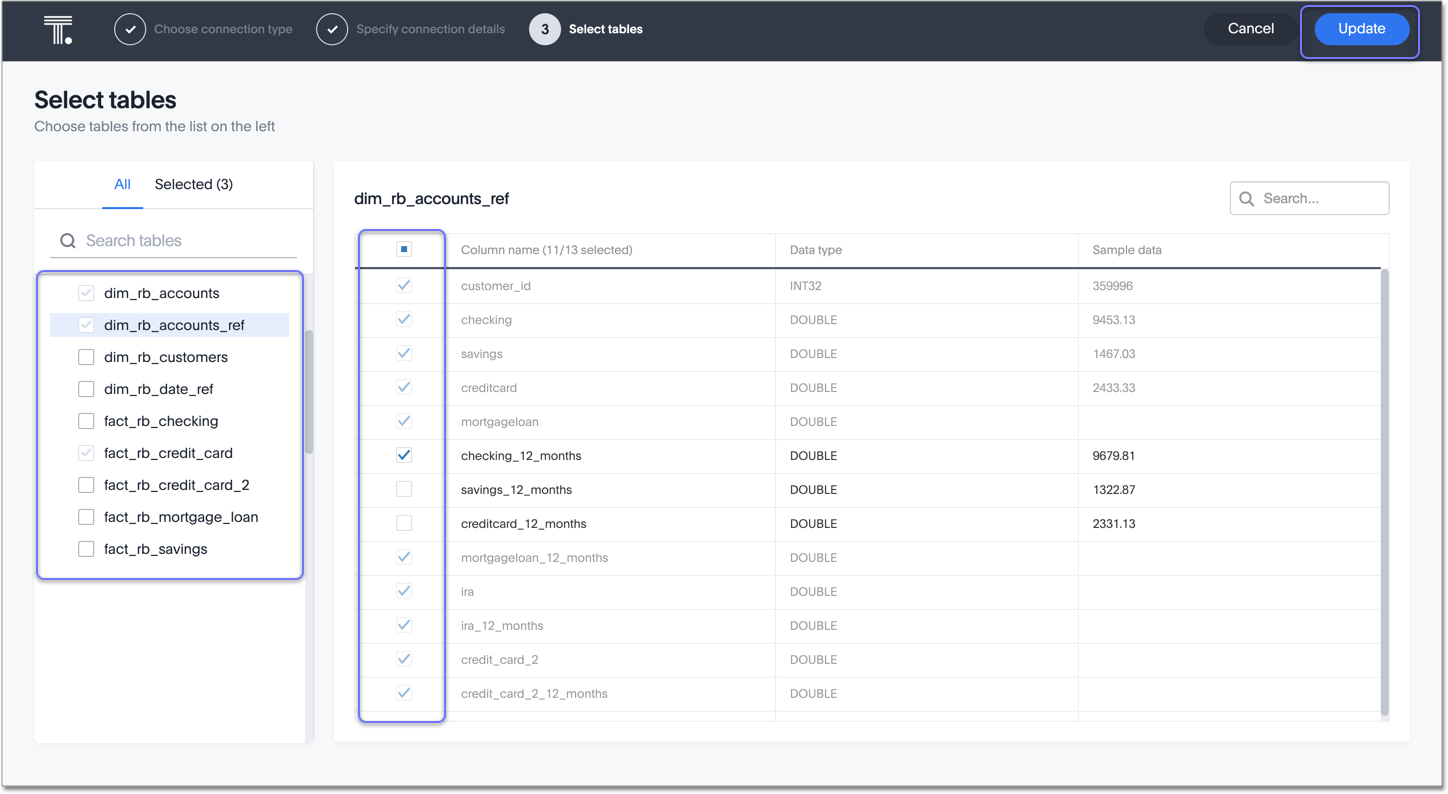
Task: Switch to the "All" tab
Action: click(122, 184)
